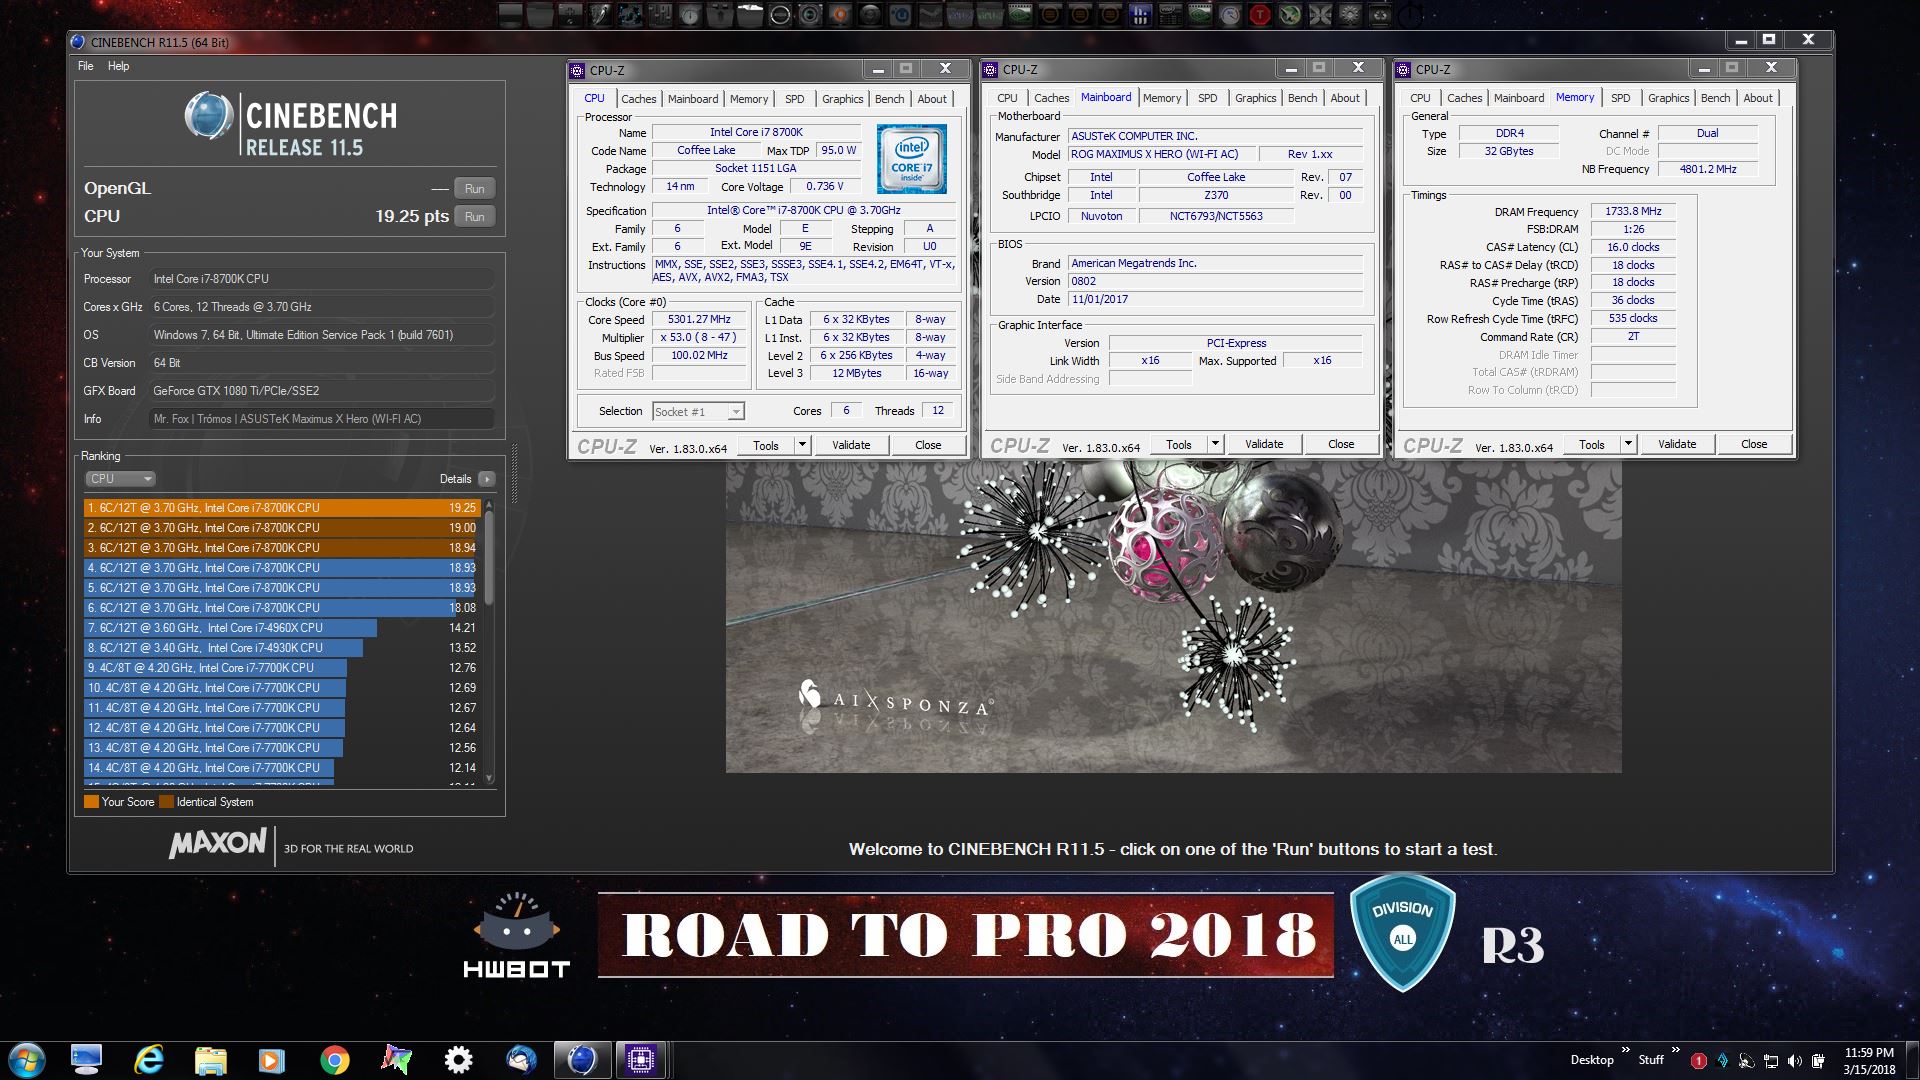Launch Google Chrome from the taskbar
The height and width of the screenshot is (1080, 1920).
[x=335, y=1059]
